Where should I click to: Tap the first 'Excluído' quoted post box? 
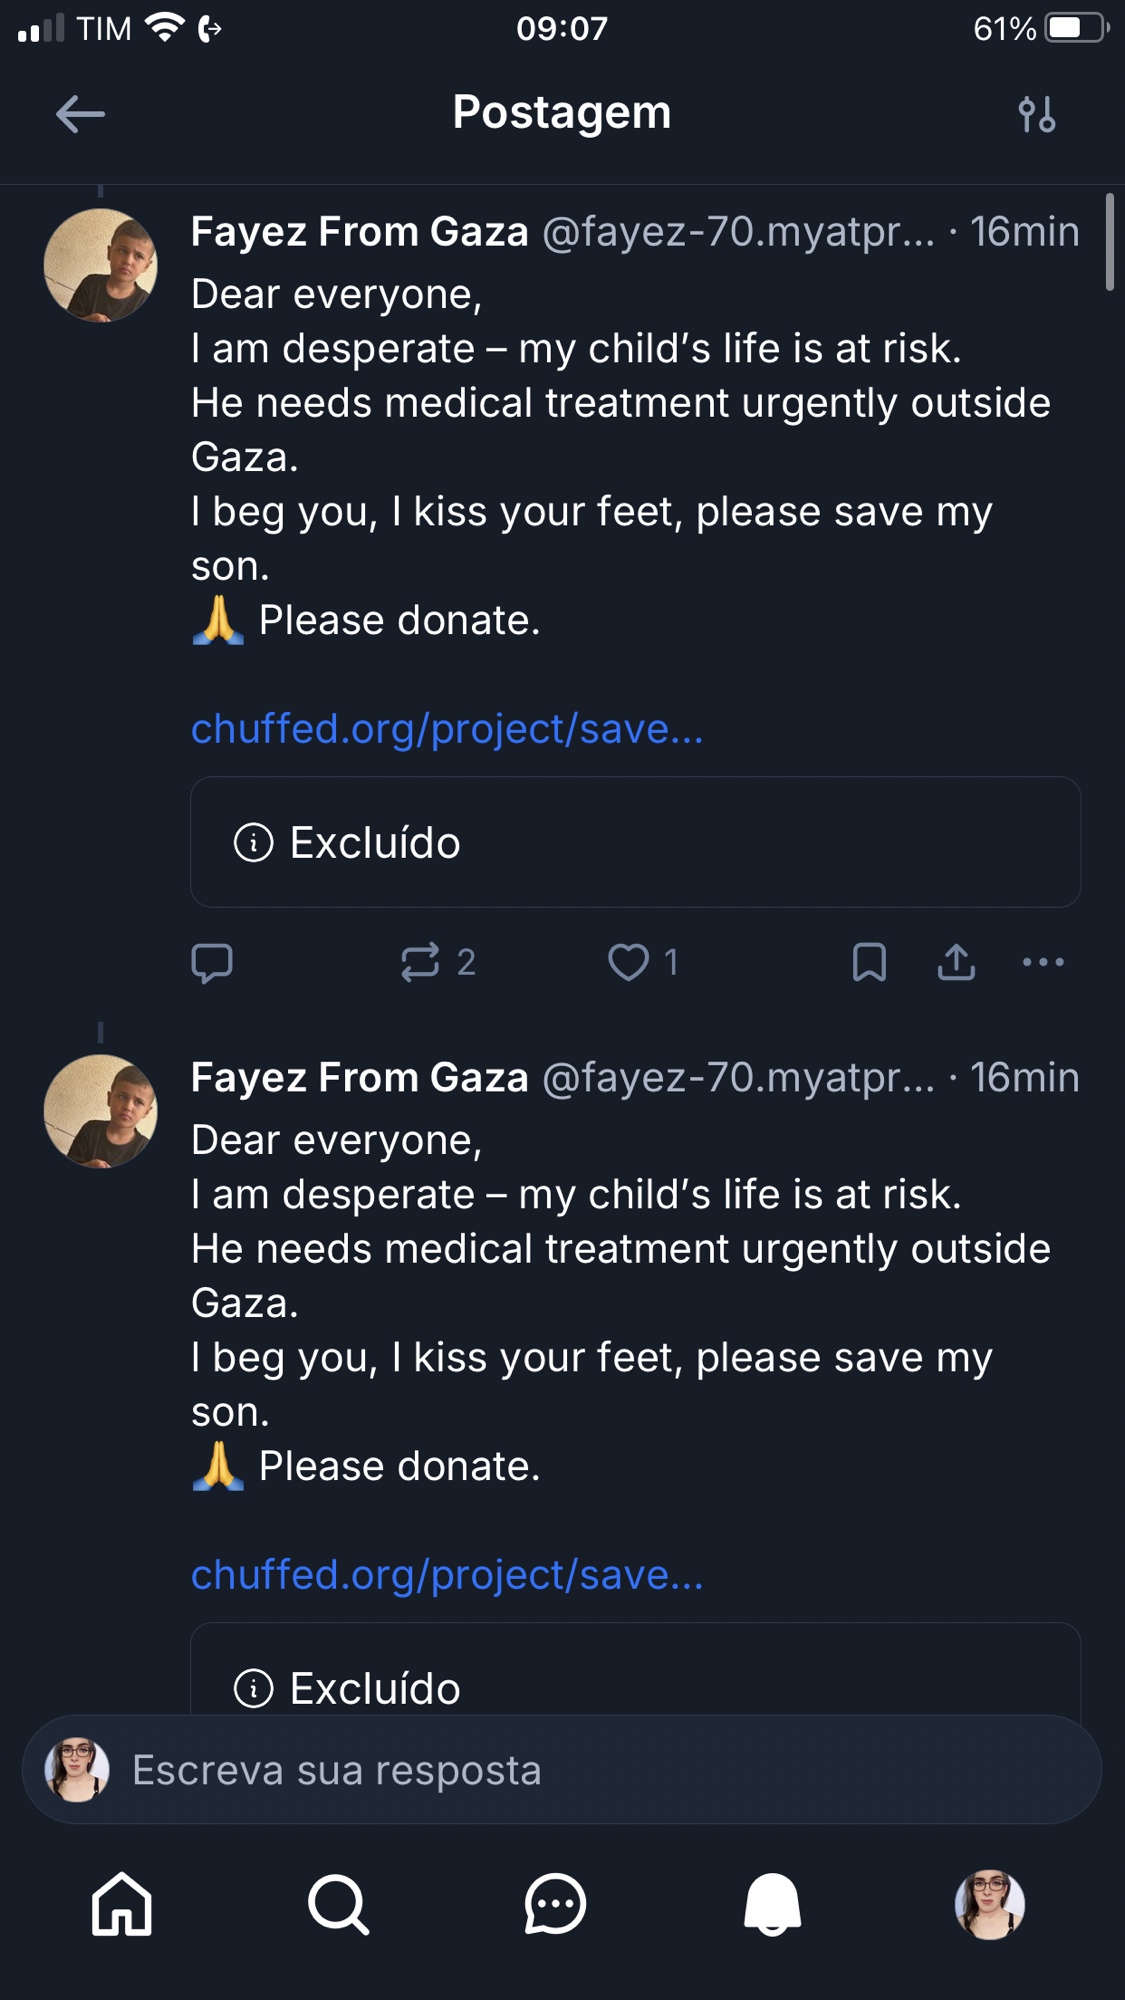pos(635,842)
